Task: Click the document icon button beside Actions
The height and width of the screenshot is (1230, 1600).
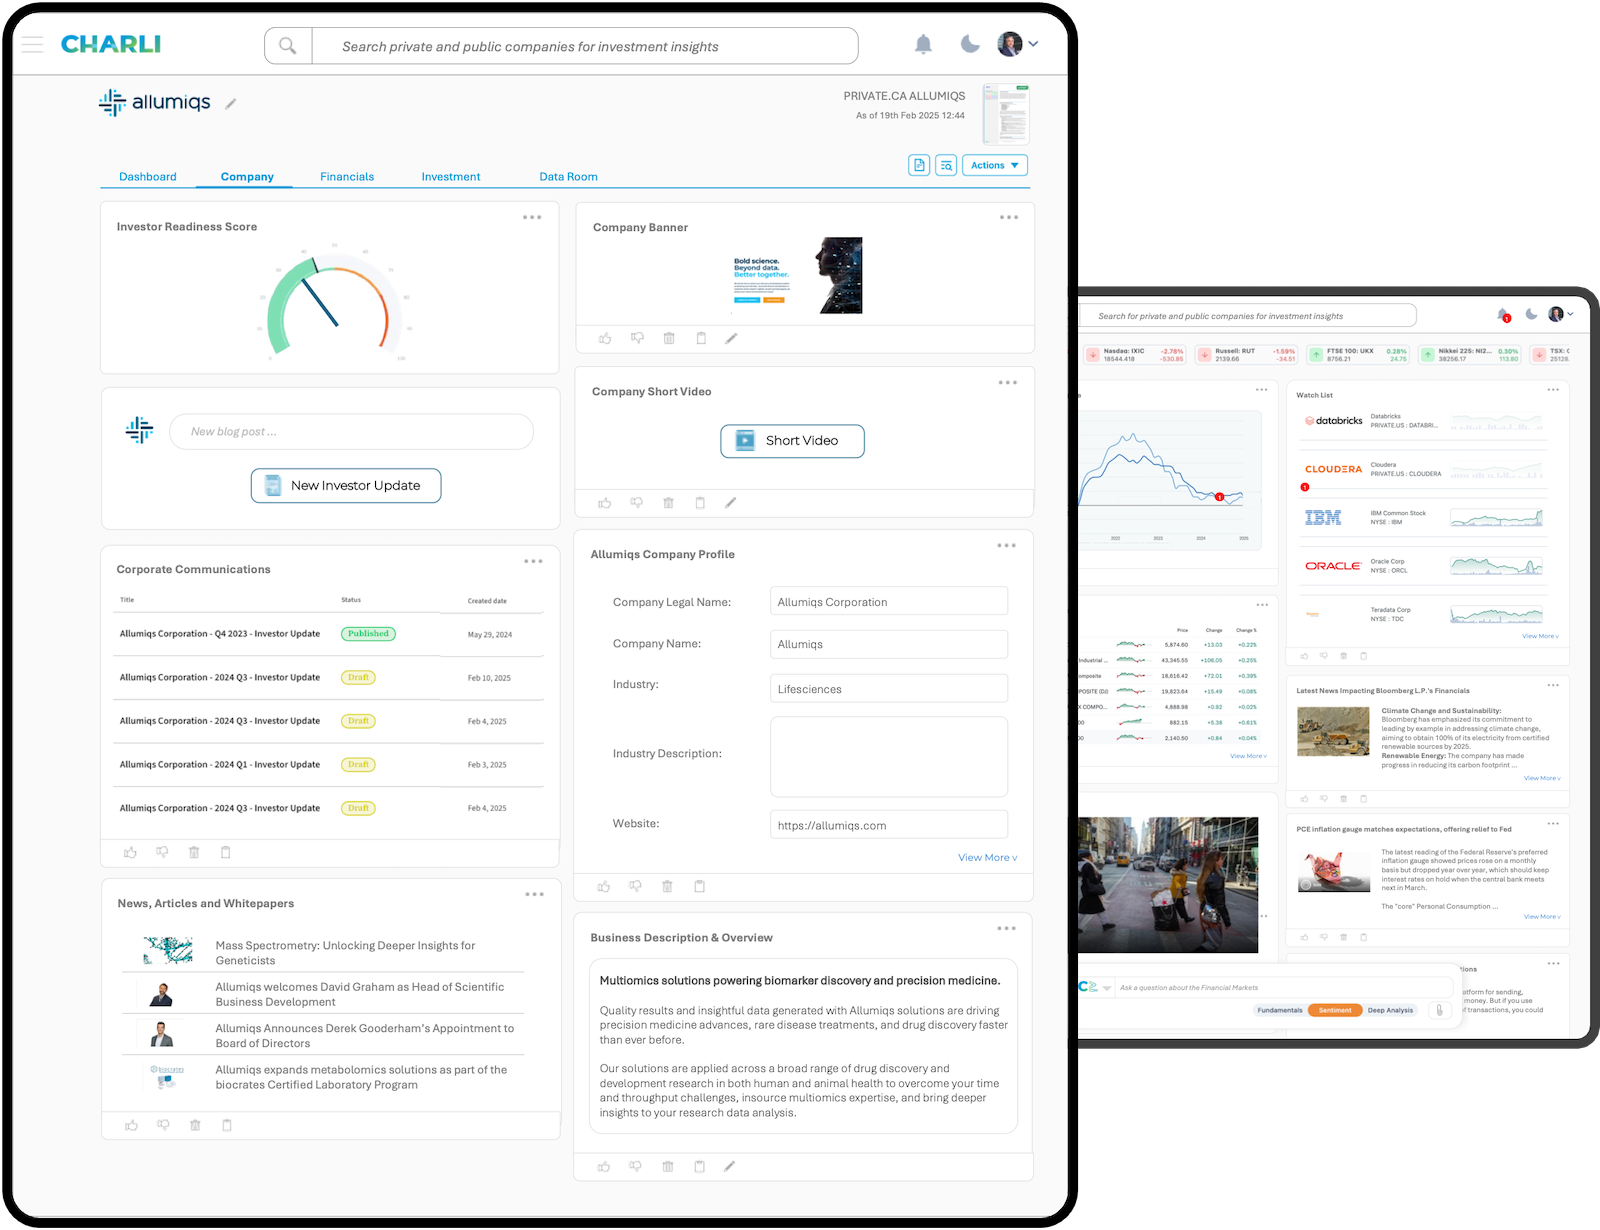Action: pos(919,165)
